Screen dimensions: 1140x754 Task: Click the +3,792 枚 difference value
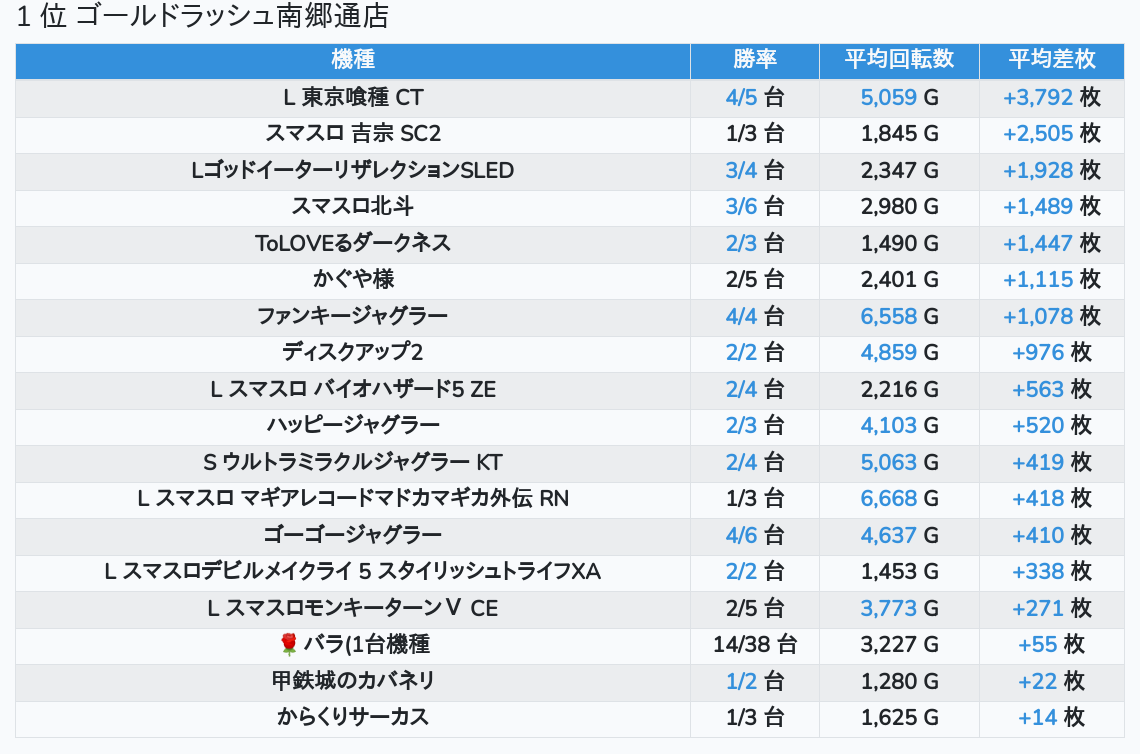point(1051,97)
